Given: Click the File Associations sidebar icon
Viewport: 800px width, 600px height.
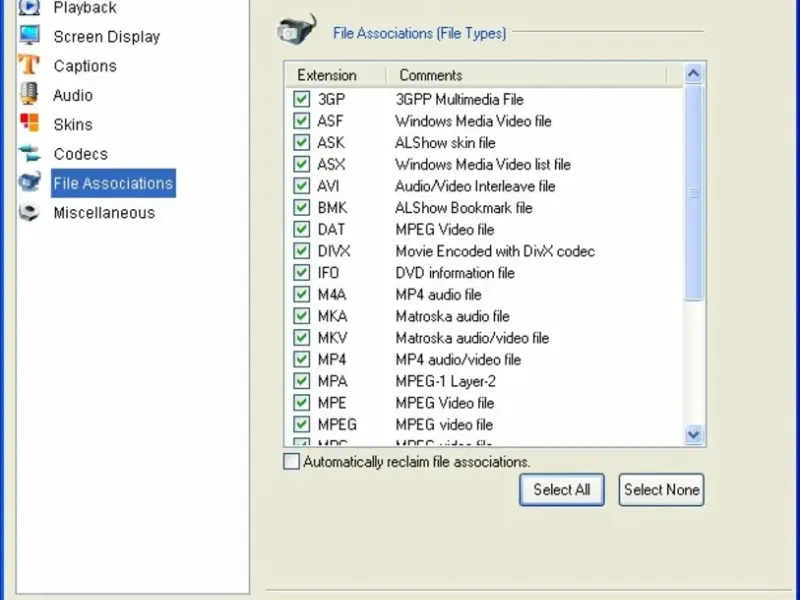Looking at the screenshot, I should click(29, 182).
